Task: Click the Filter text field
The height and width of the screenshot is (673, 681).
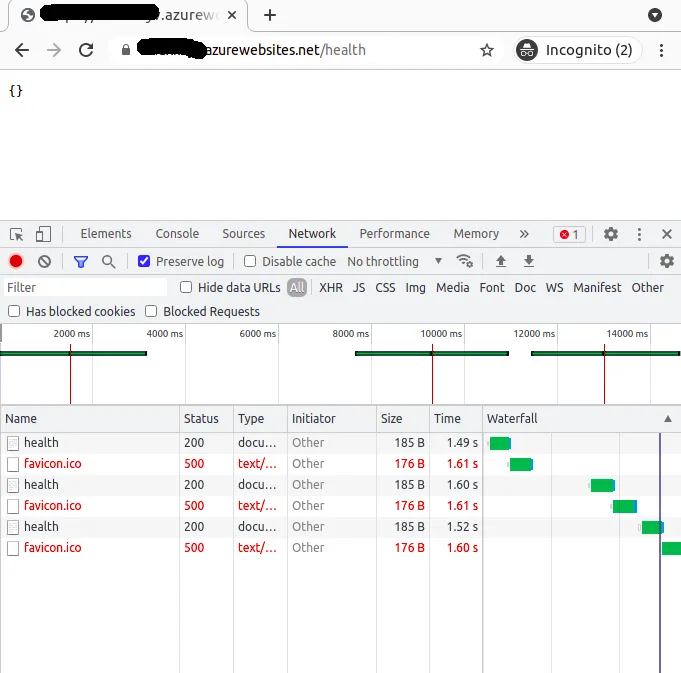Action: pyautogui.click(x=86, y=287)
